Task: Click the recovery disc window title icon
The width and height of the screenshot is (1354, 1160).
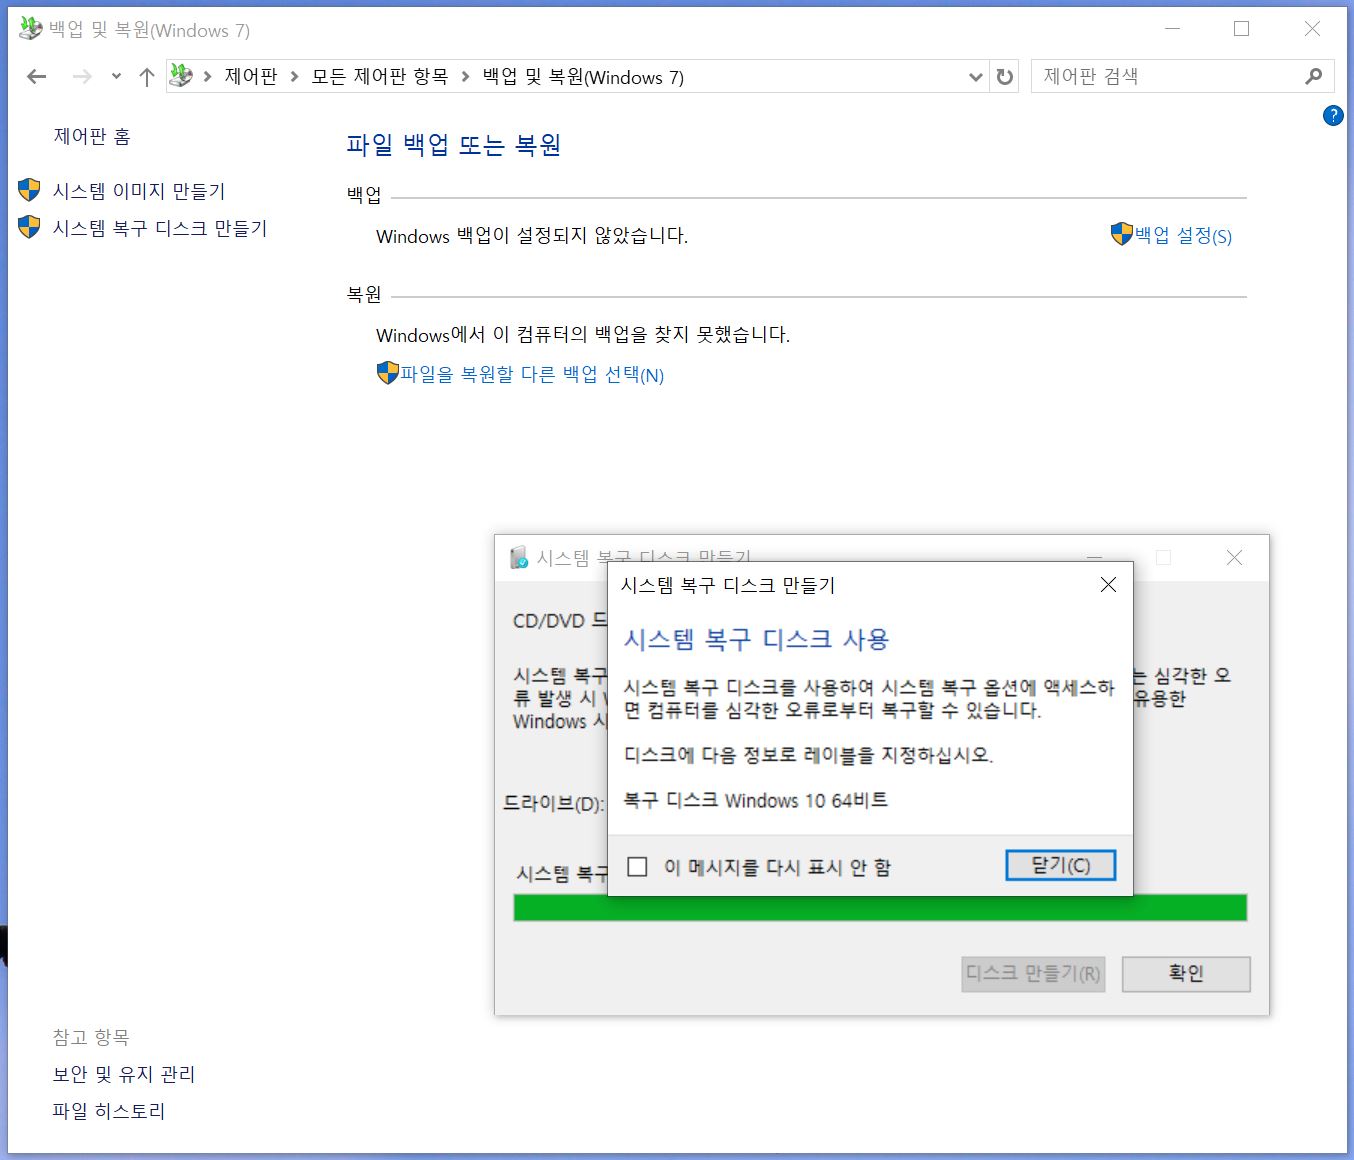Action: click(519, 558)
